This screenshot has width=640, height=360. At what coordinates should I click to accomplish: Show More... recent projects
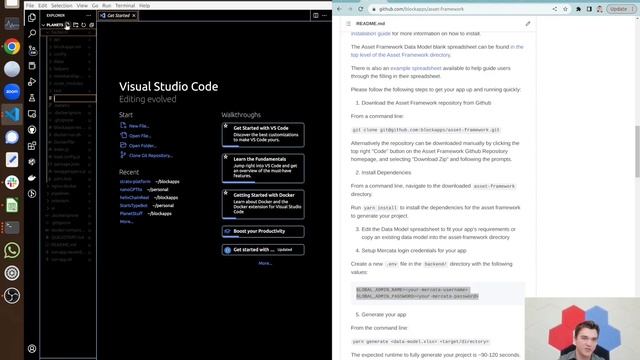coord(127,222)
